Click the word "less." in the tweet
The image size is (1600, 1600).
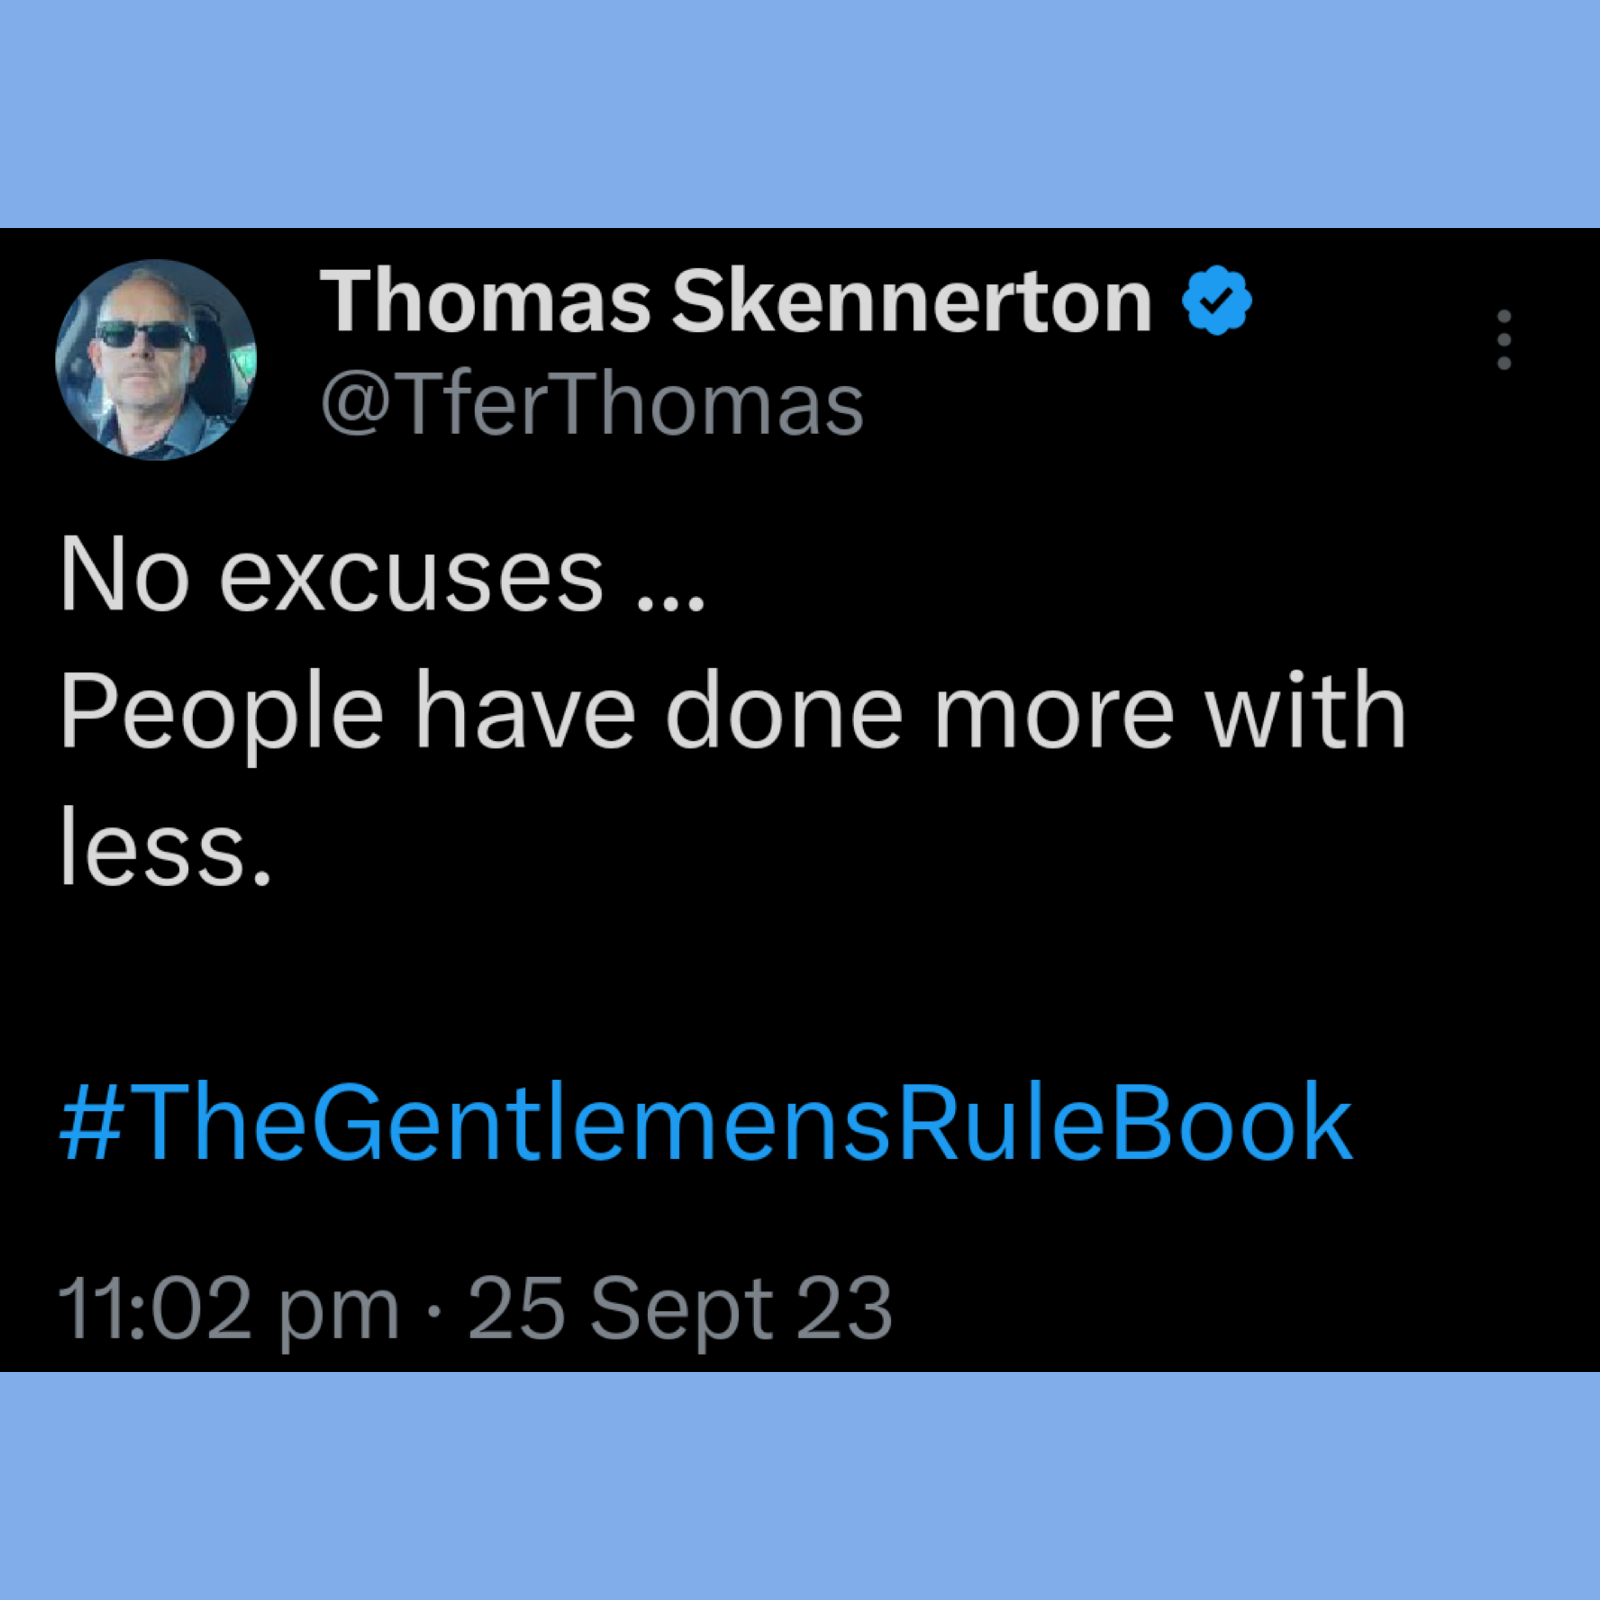point(166,847)
